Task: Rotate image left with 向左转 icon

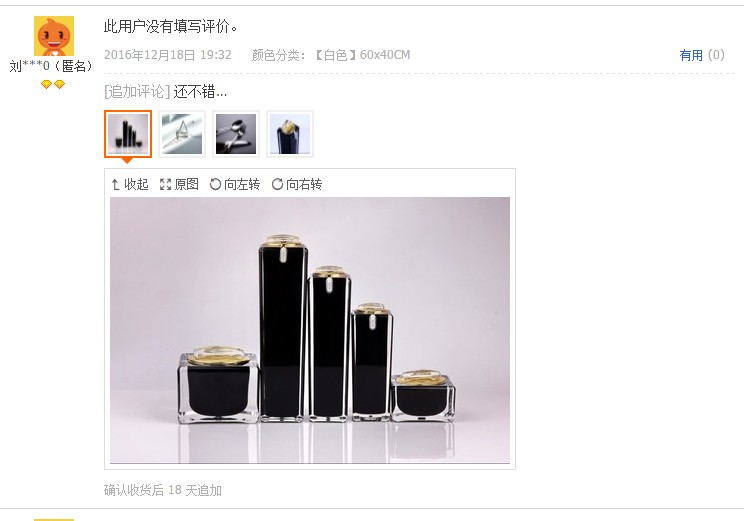Action: click(215, 184)
